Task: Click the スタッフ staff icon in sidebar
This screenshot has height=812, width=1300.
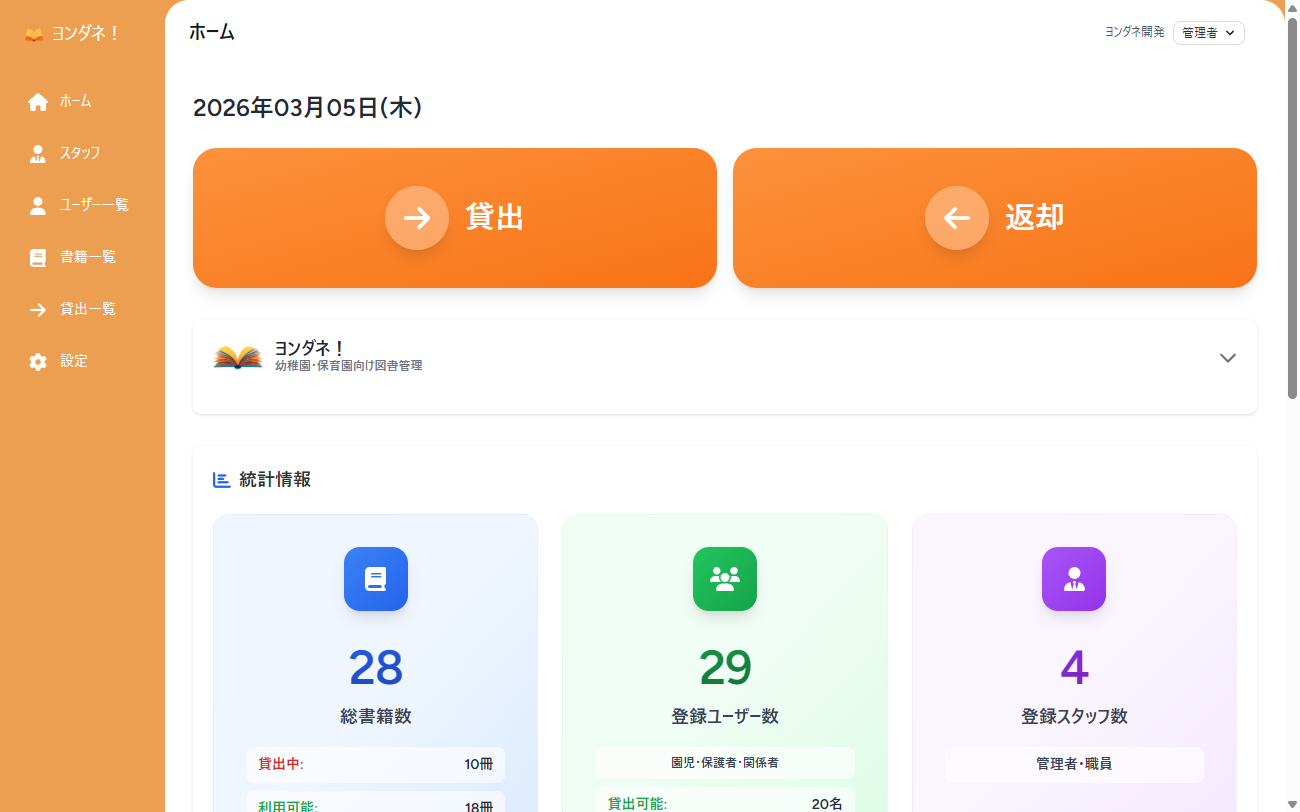Action: tap(38, 153)
